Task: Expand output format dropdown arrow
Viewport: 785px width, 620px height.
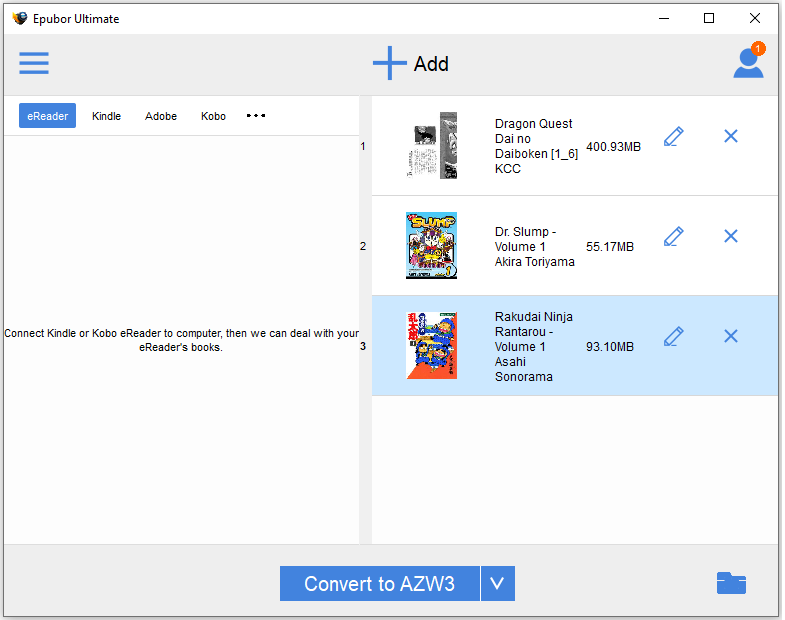Action: (x=498, y=583)
